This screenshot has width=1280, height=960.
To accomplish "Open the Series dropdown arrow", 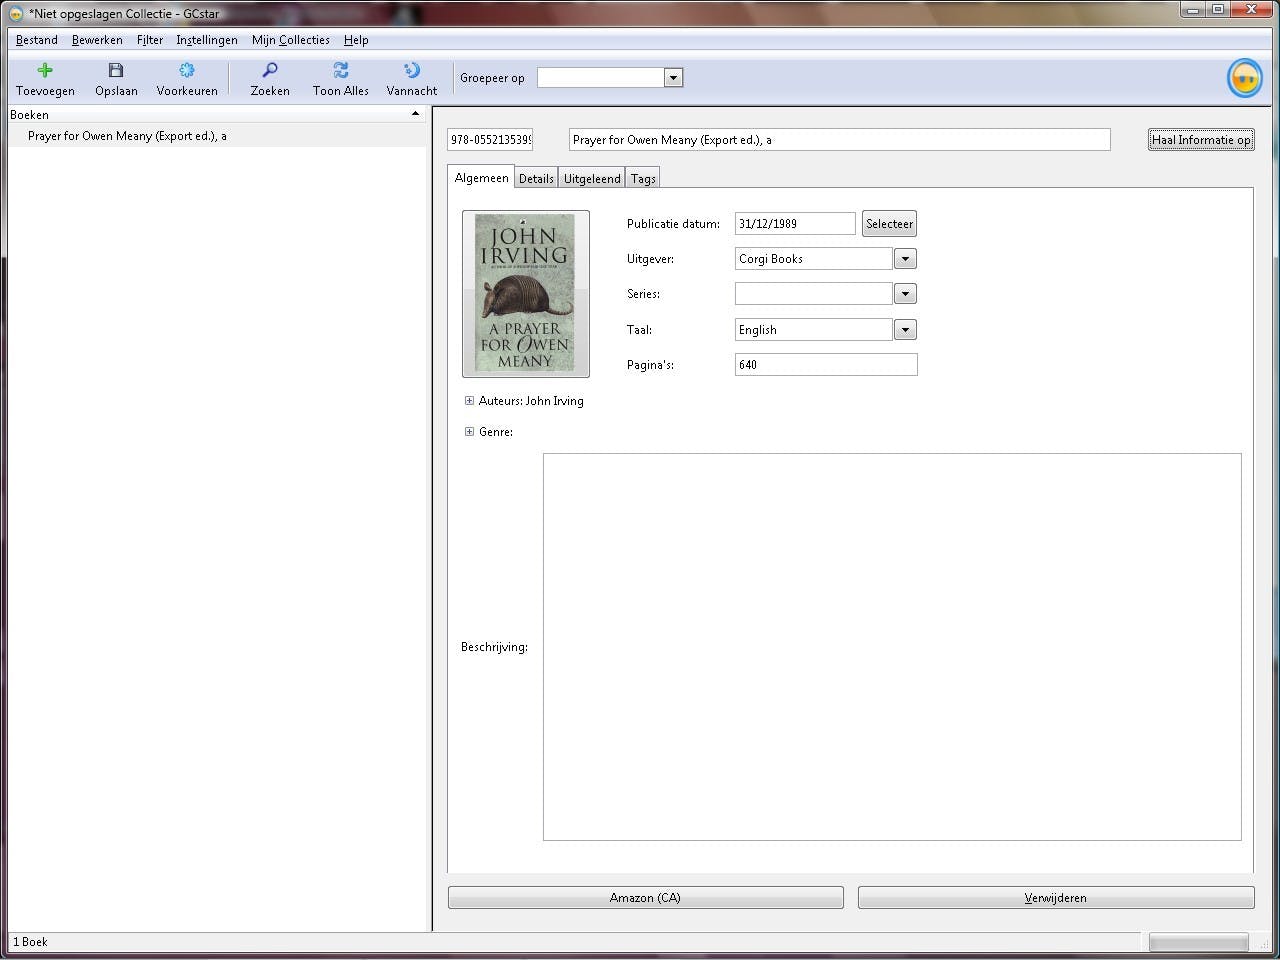I will 905,294.
